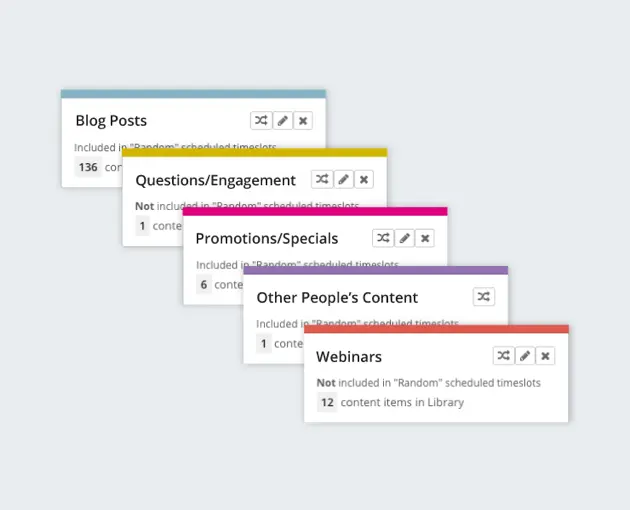Delete the Webinars category
This screenshot has width=630, height=510.
point(546,356)
